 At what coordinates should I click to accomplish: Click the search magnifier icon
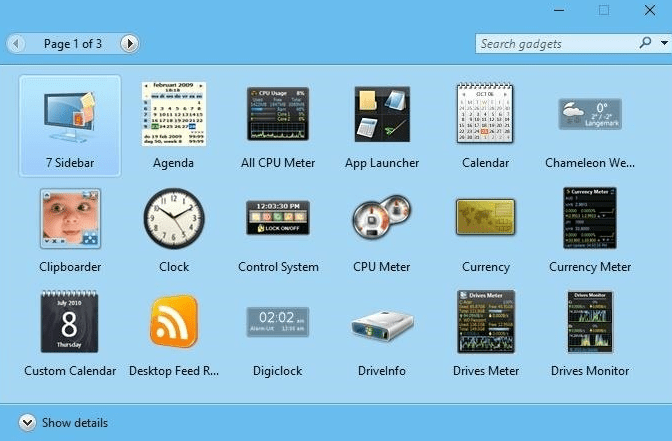tap(645, 43)
